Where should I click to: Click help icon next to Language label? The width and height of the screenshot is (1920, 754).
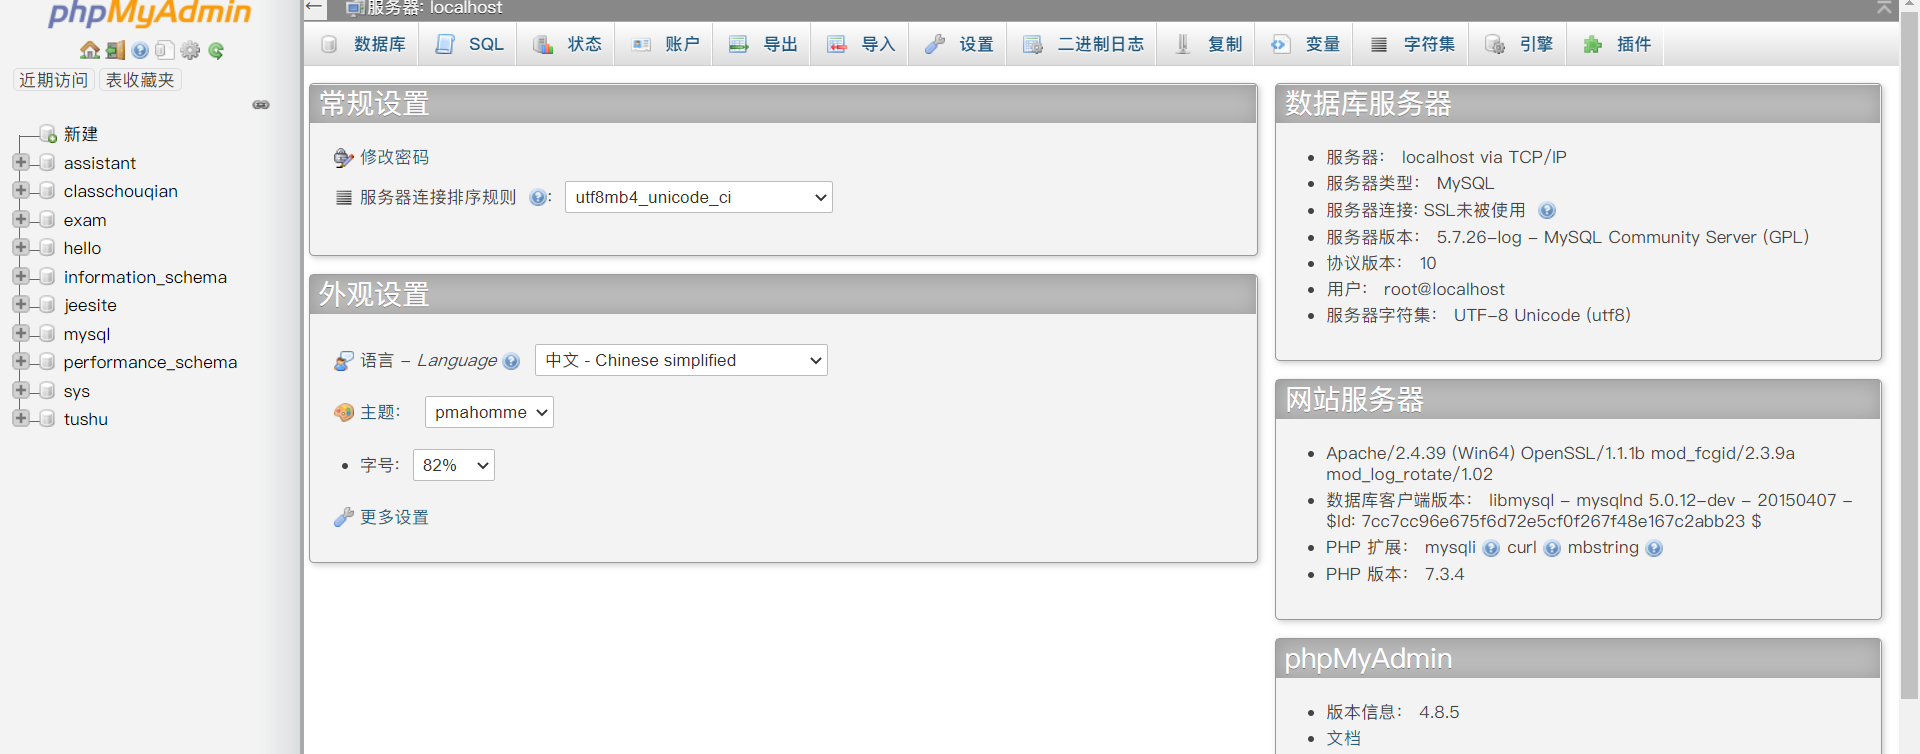point(512,361)
